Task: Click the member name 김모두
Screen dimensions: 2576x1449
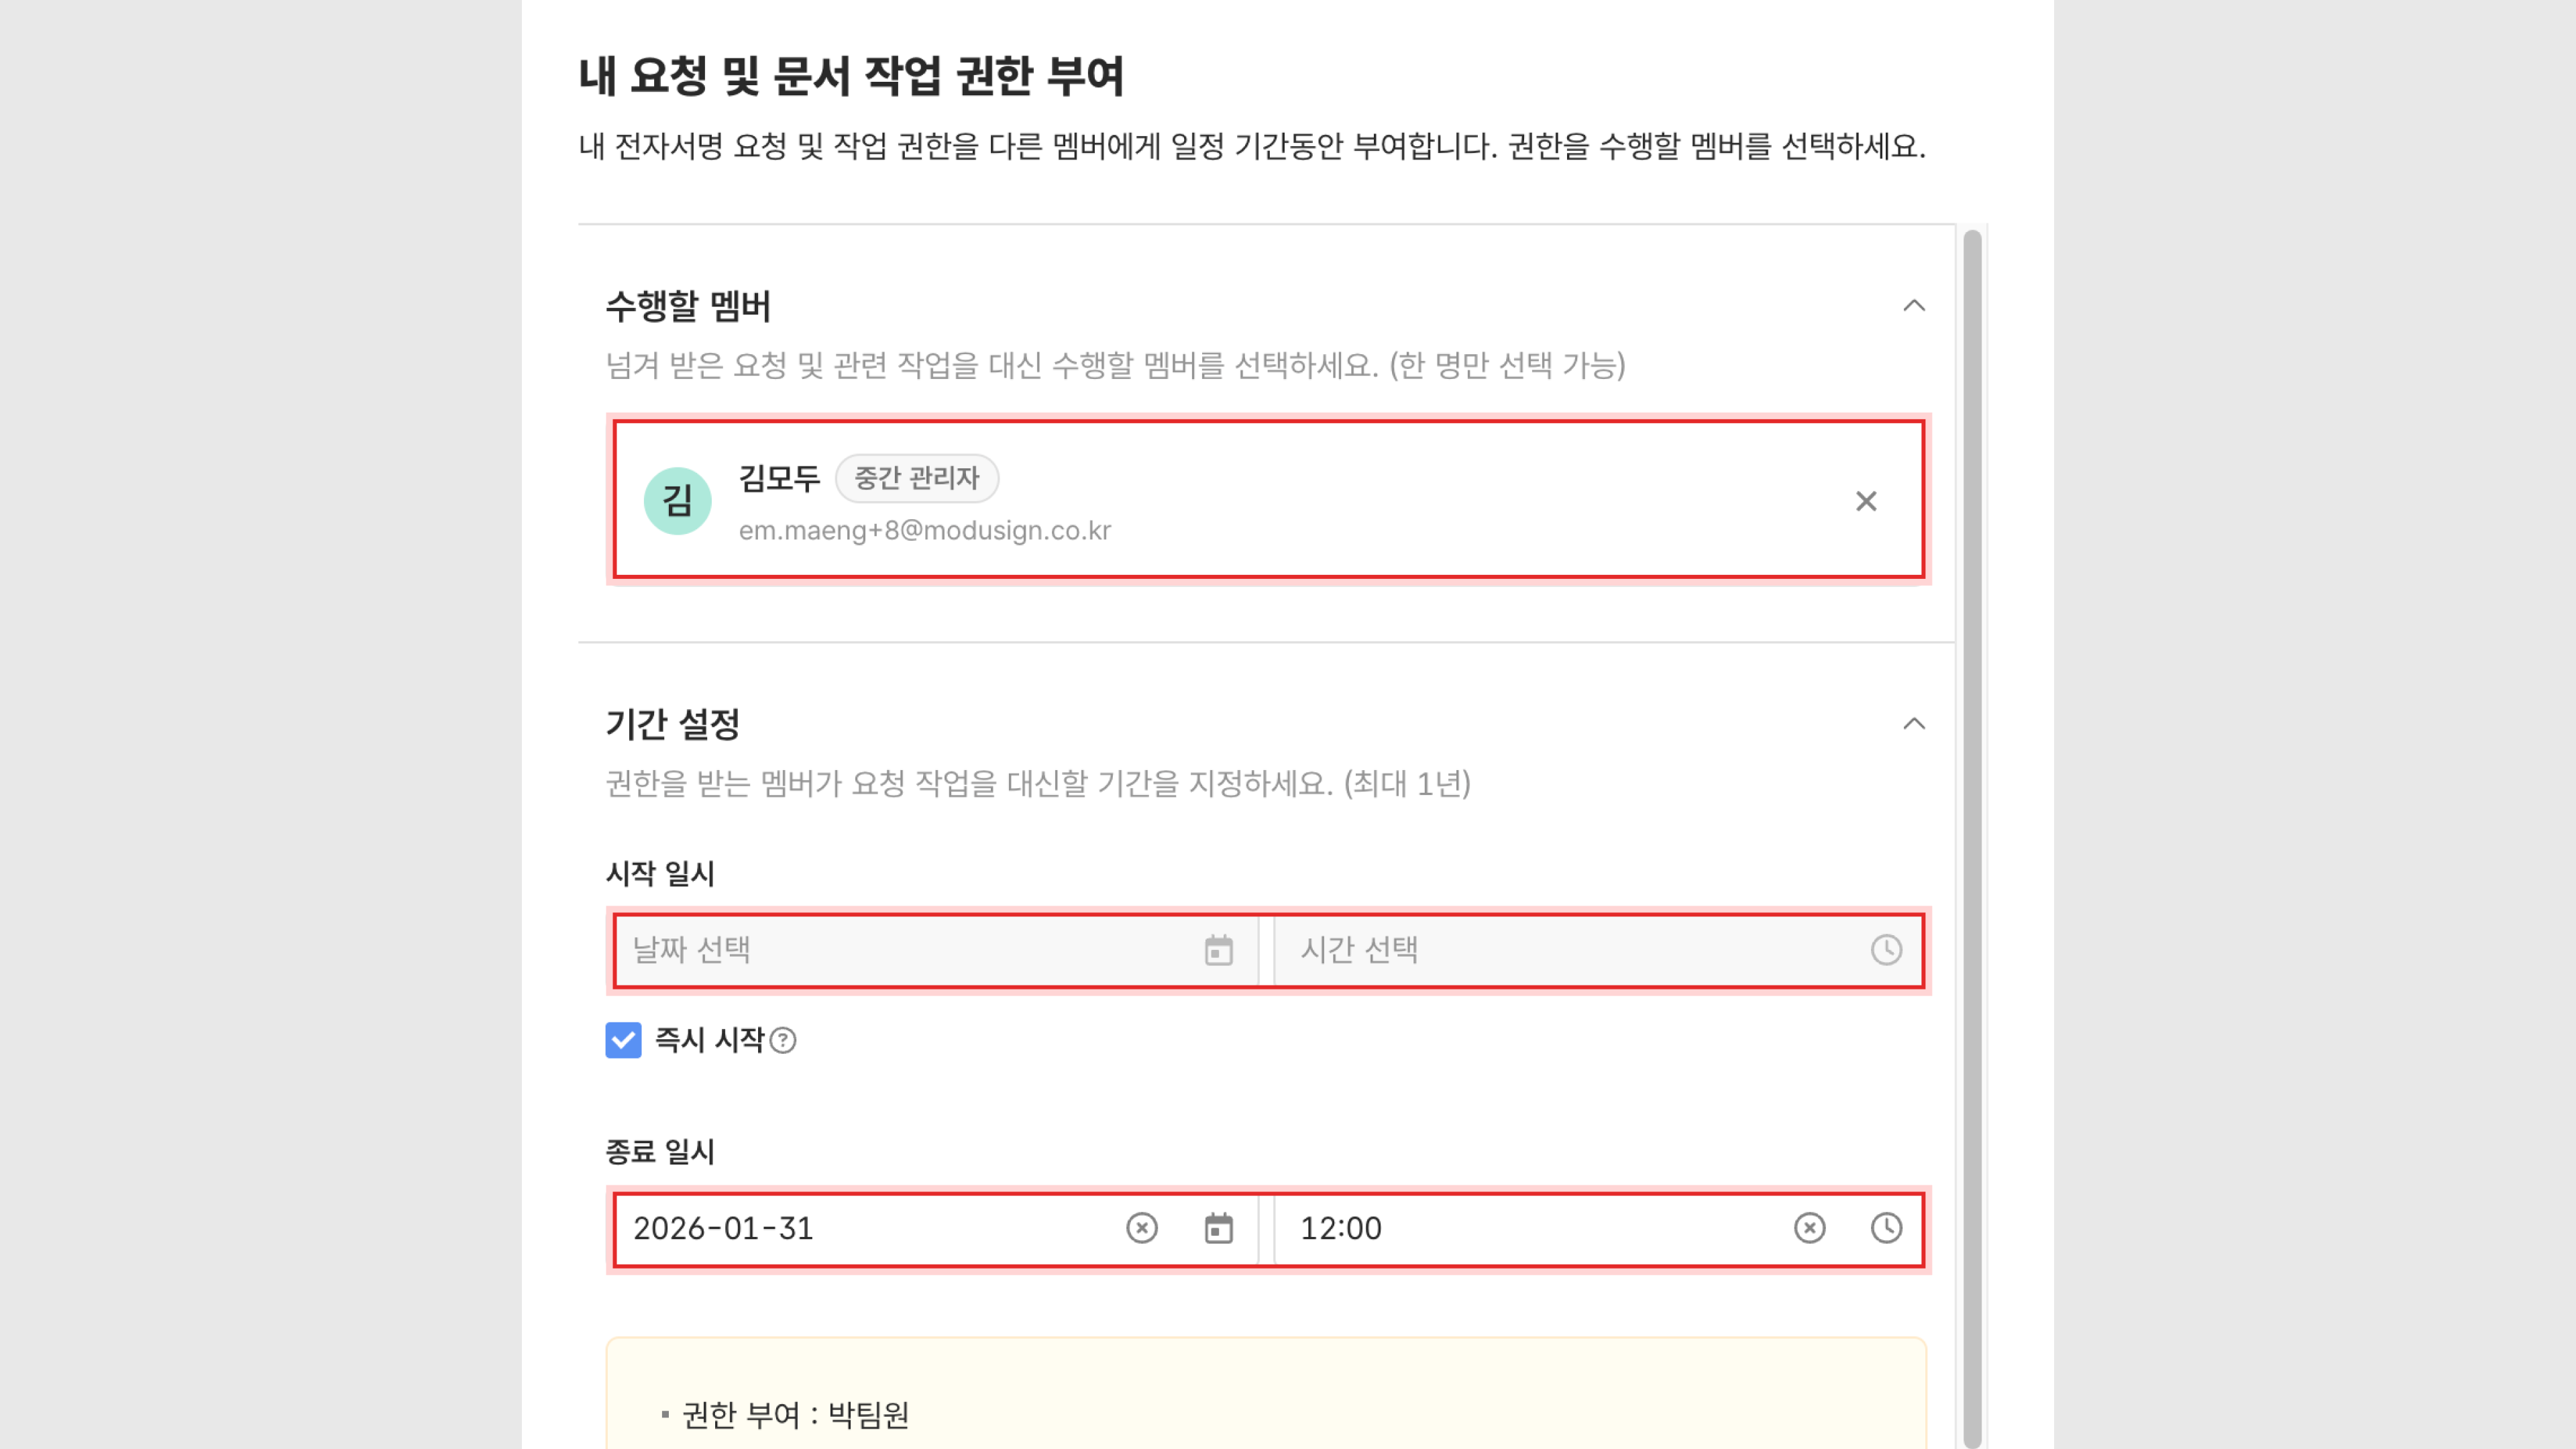Action: tap(779, 478)
